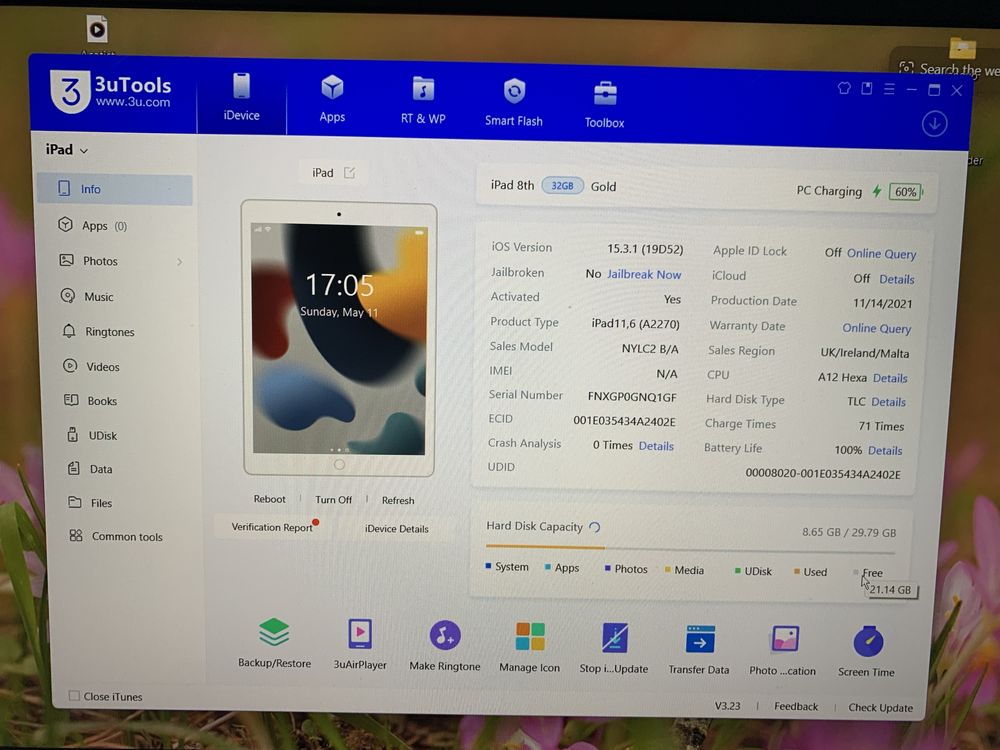Refresh Hard Disk Capacity icon
Screen dimensions: 1000x750
tap(594, 527)
